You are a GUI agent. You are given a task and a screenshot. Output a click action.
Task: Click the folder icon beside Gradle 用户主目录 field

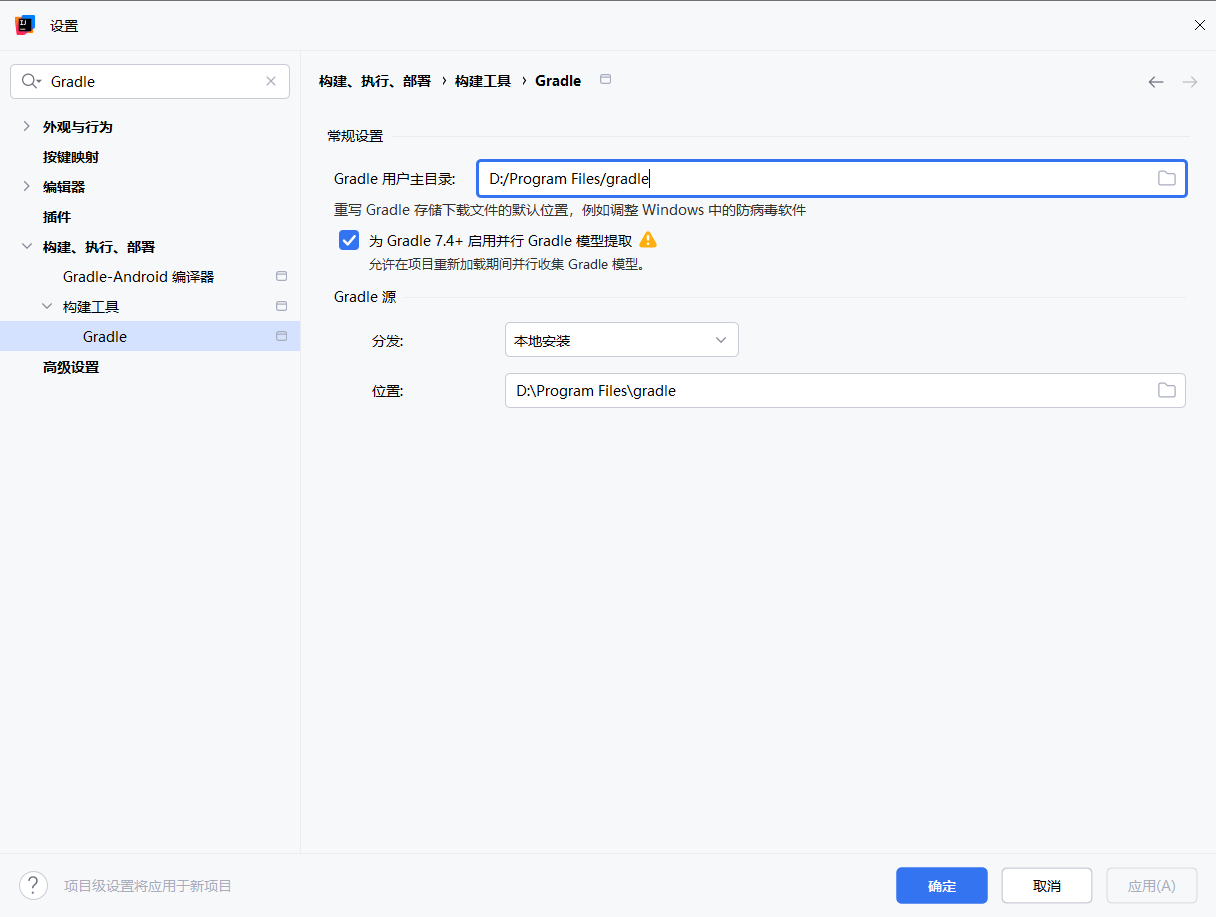coord(1166,177)
